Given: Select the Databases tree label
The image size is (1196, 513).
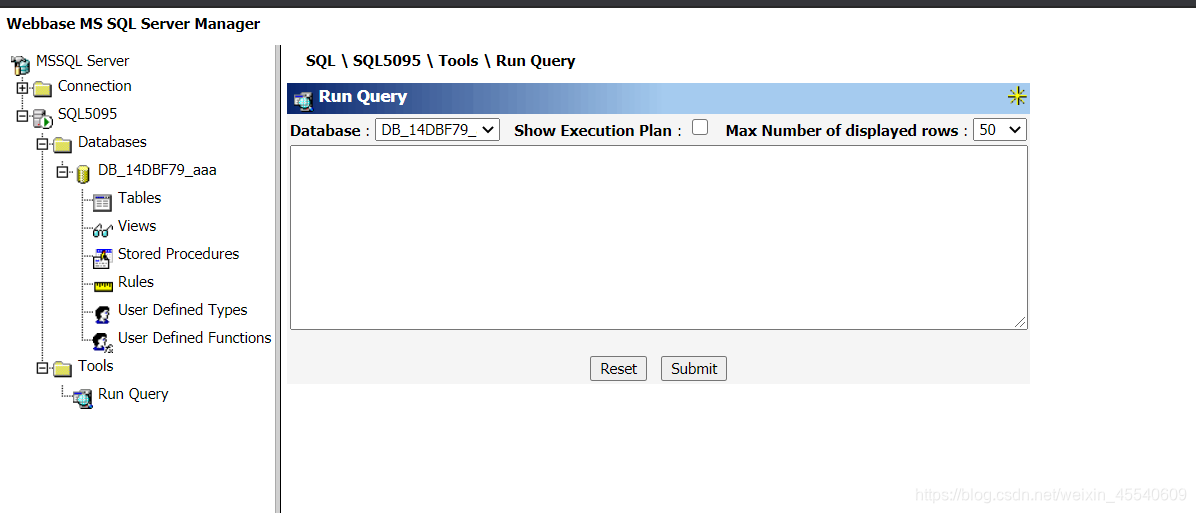Looking at the screenshot, I should tap(112, 142).
